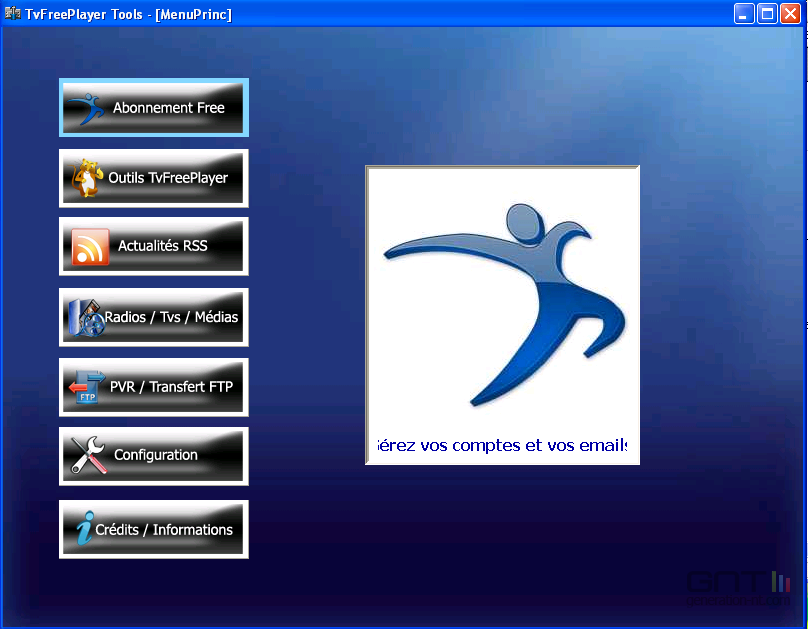Open Crédits / Informations

point(154,530)
